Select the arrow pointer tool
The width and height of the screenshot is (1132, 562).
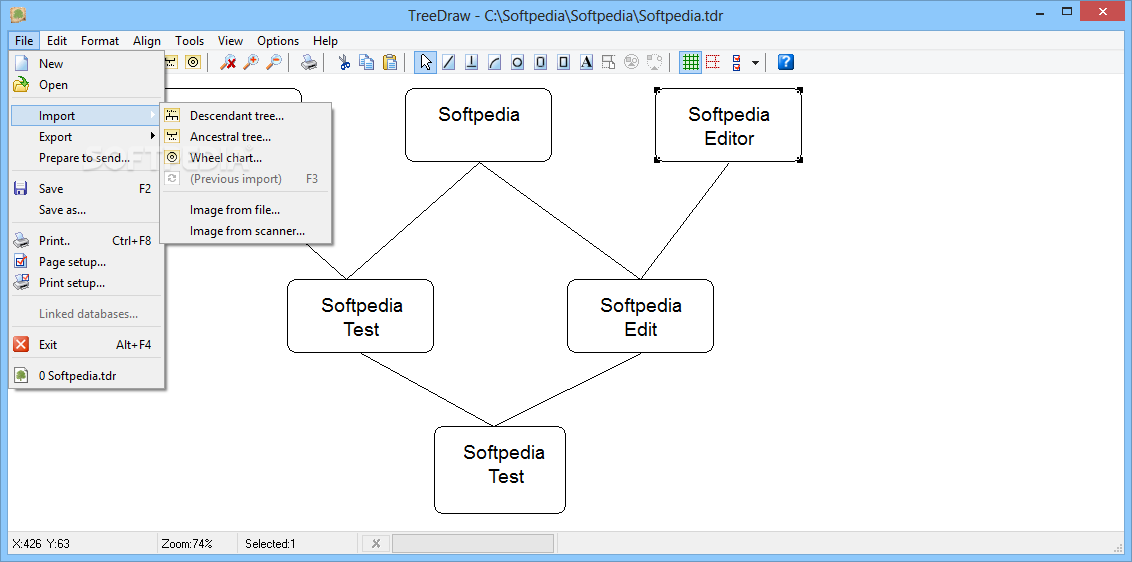click(426, 62)
